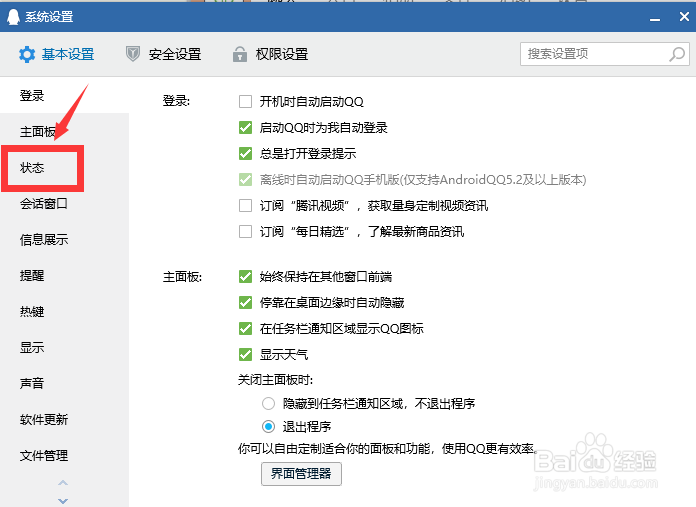Viewport: 696px width, 507px height.
Task: Uncheck the 显示天气 checkbox
Action: [x=245, y=354]
